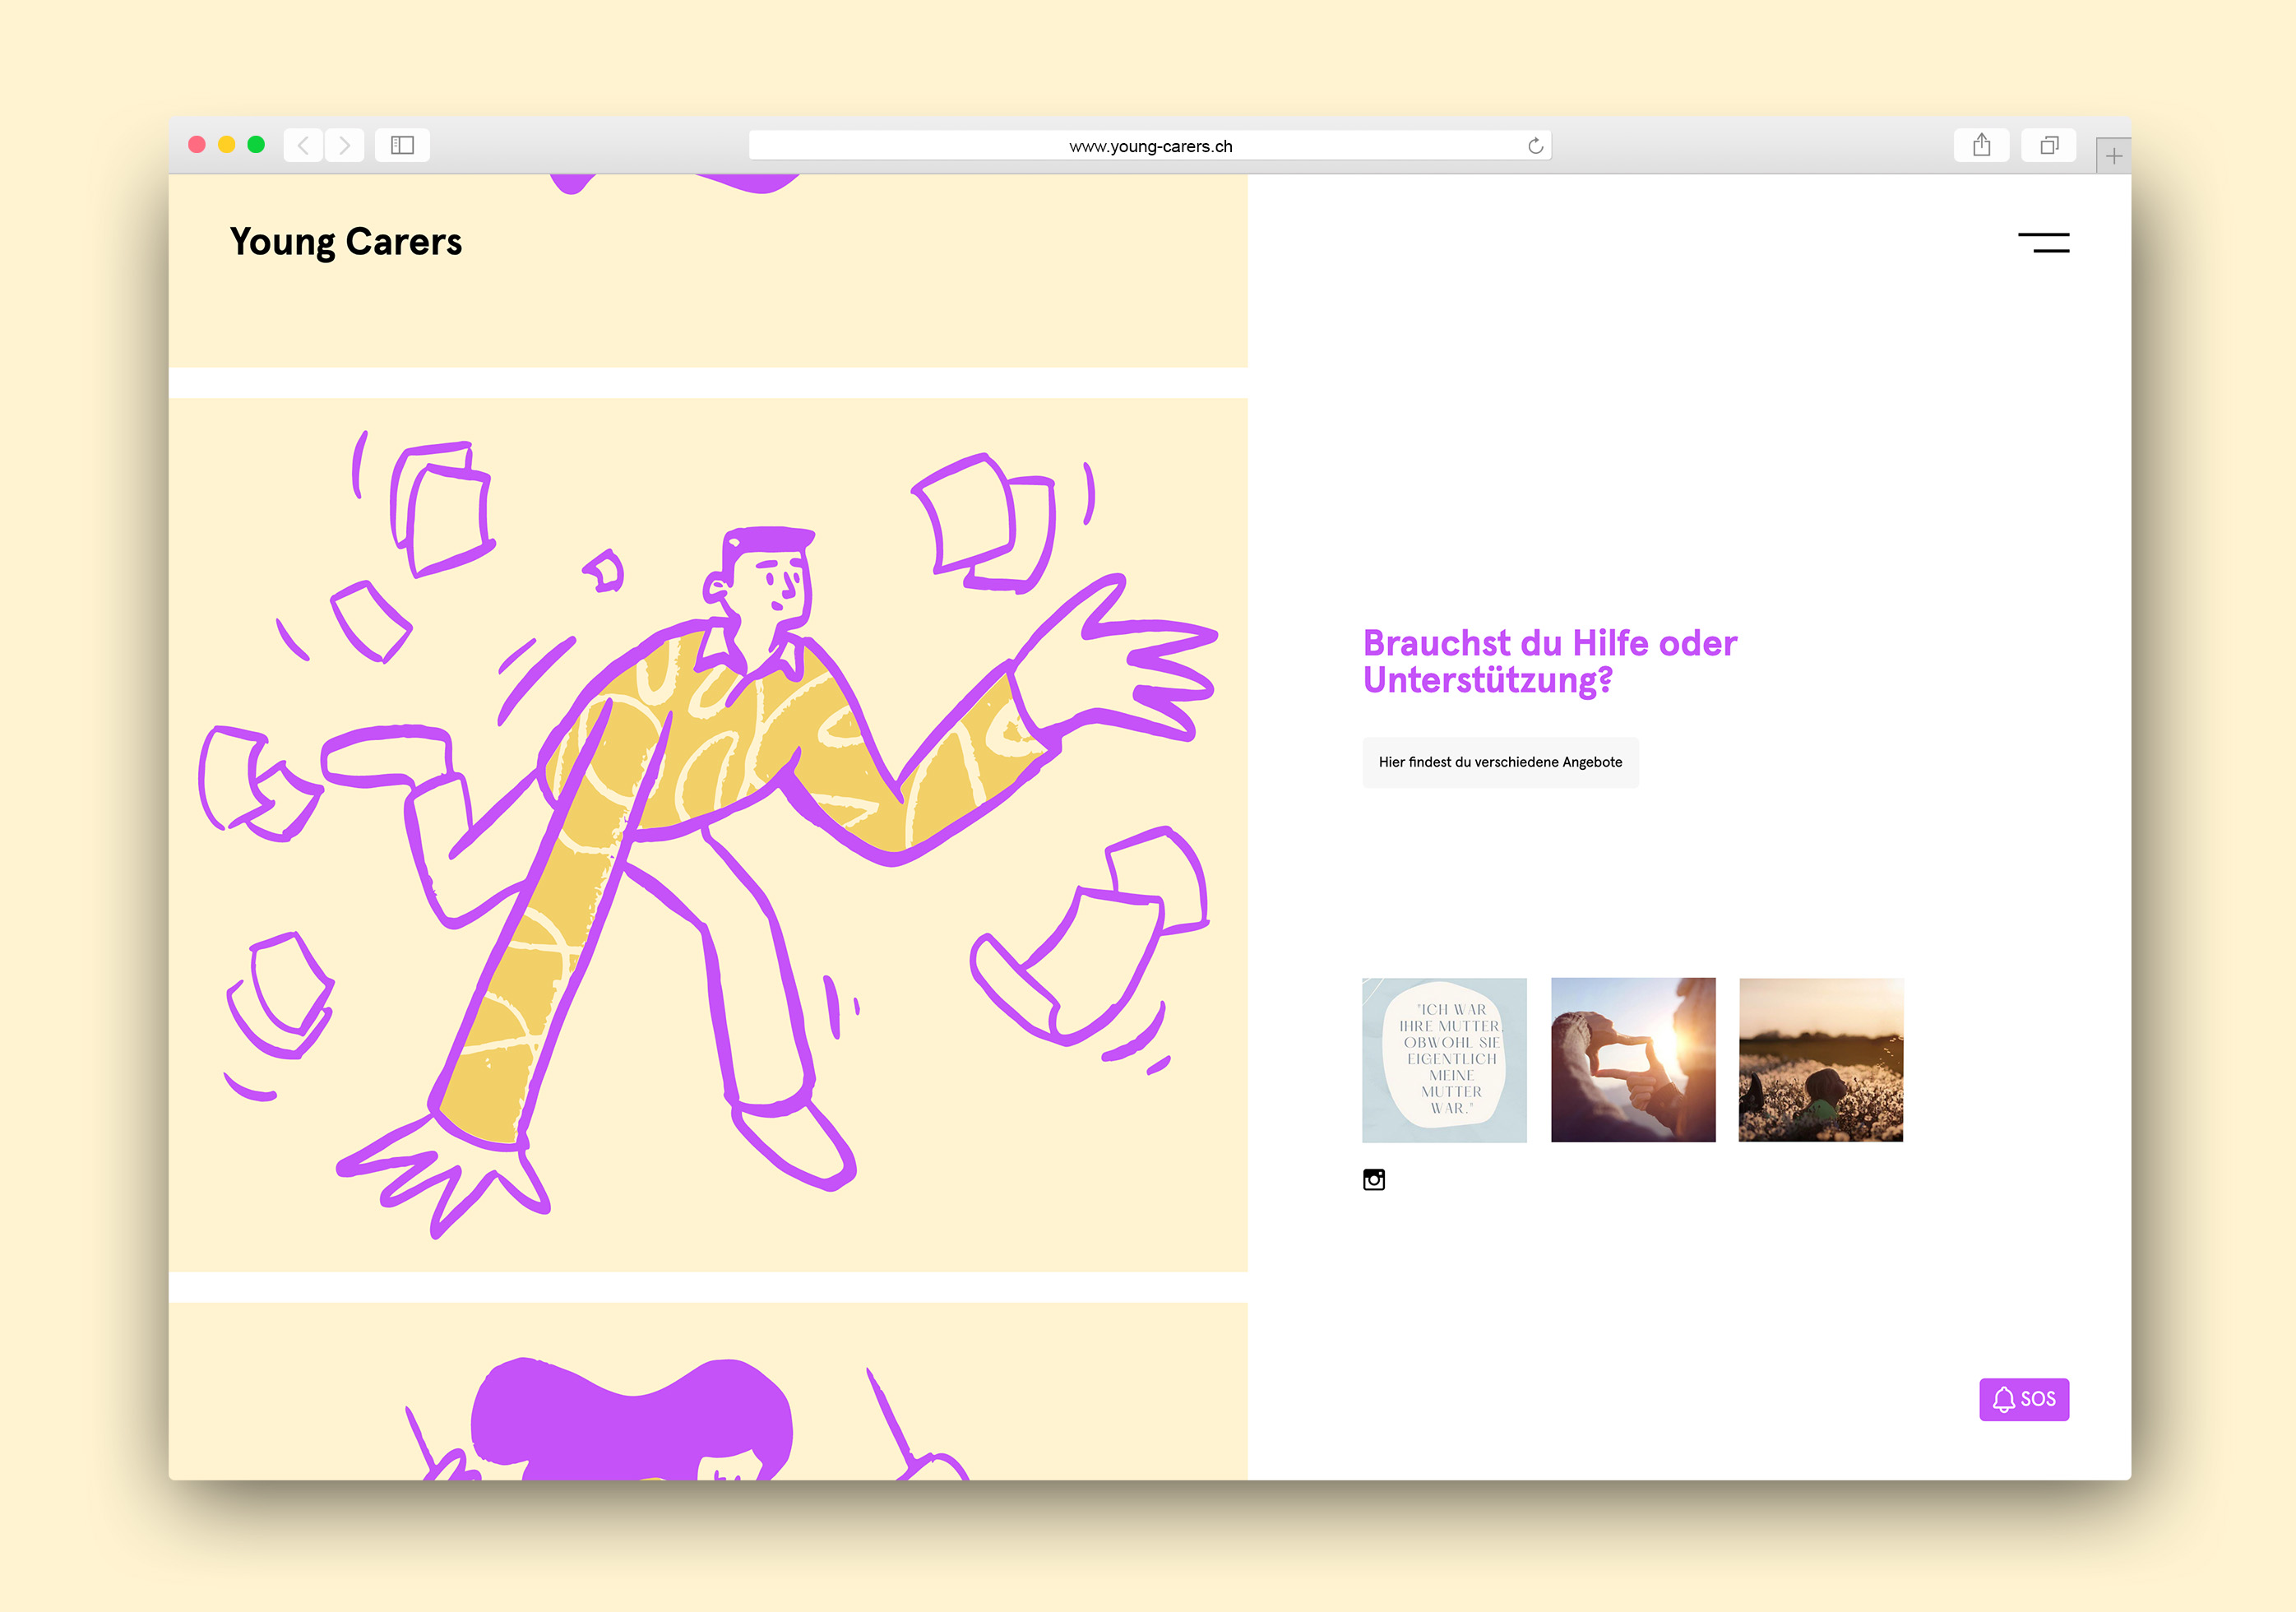Open the hamburger menu on the website

[x=2043, y=242]
